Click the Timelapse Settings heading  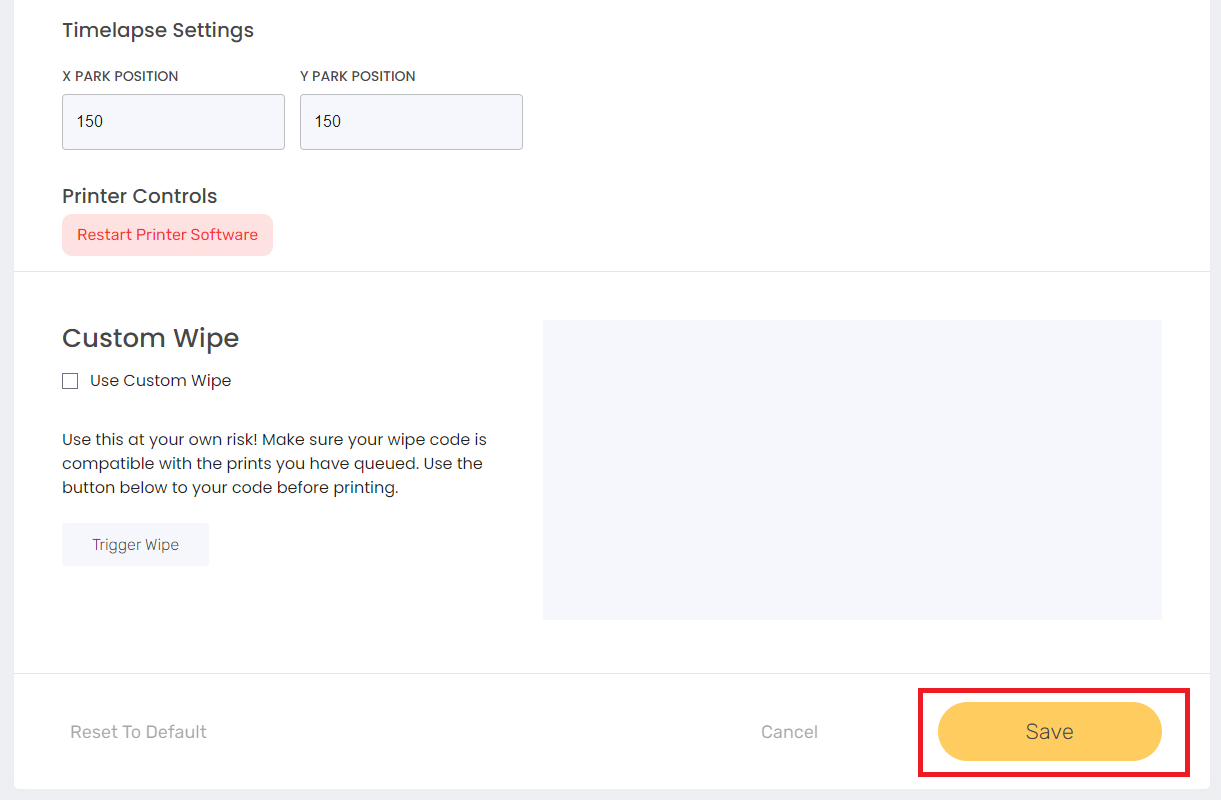(157, 30)
